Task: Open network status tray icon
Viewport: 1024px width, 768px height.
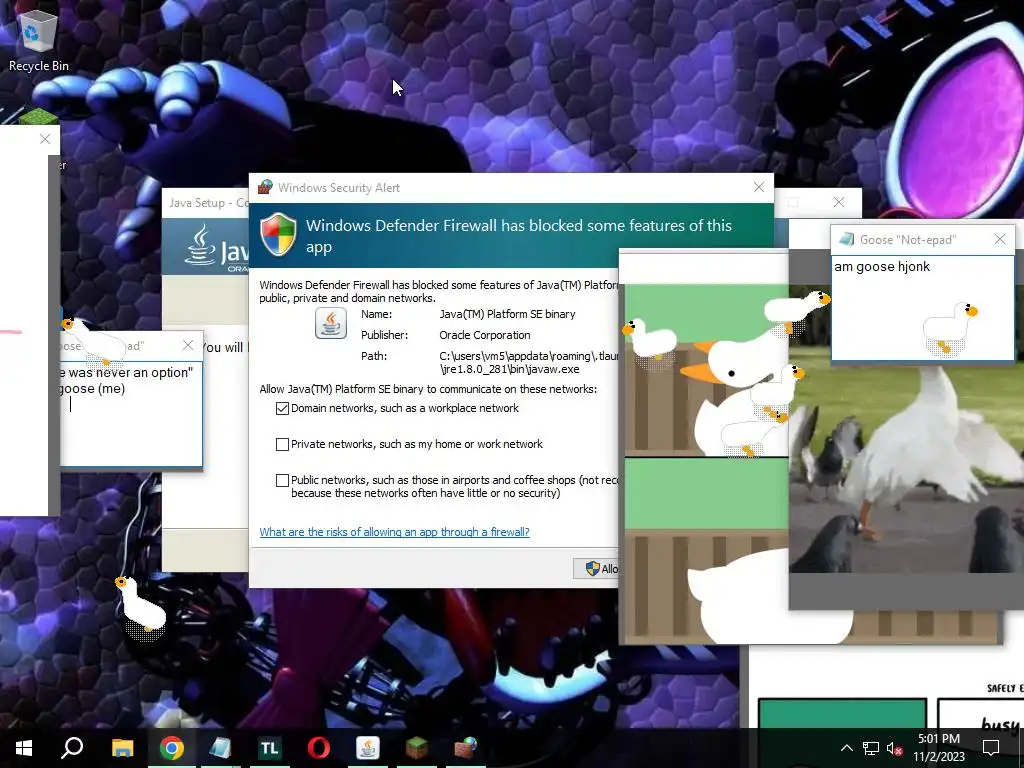Action: [x=871, y=748]
